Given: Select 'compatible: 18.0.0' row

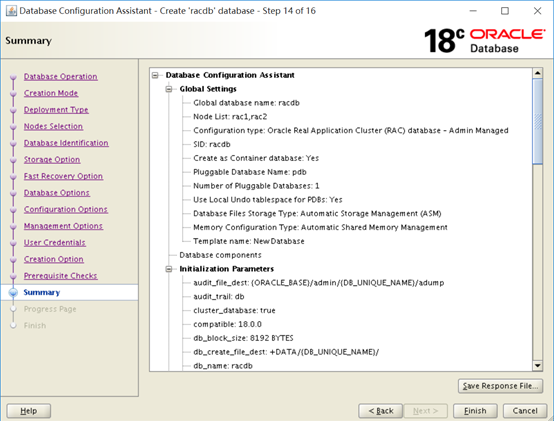Looking at the screenshot, I should tap(227, 324).
